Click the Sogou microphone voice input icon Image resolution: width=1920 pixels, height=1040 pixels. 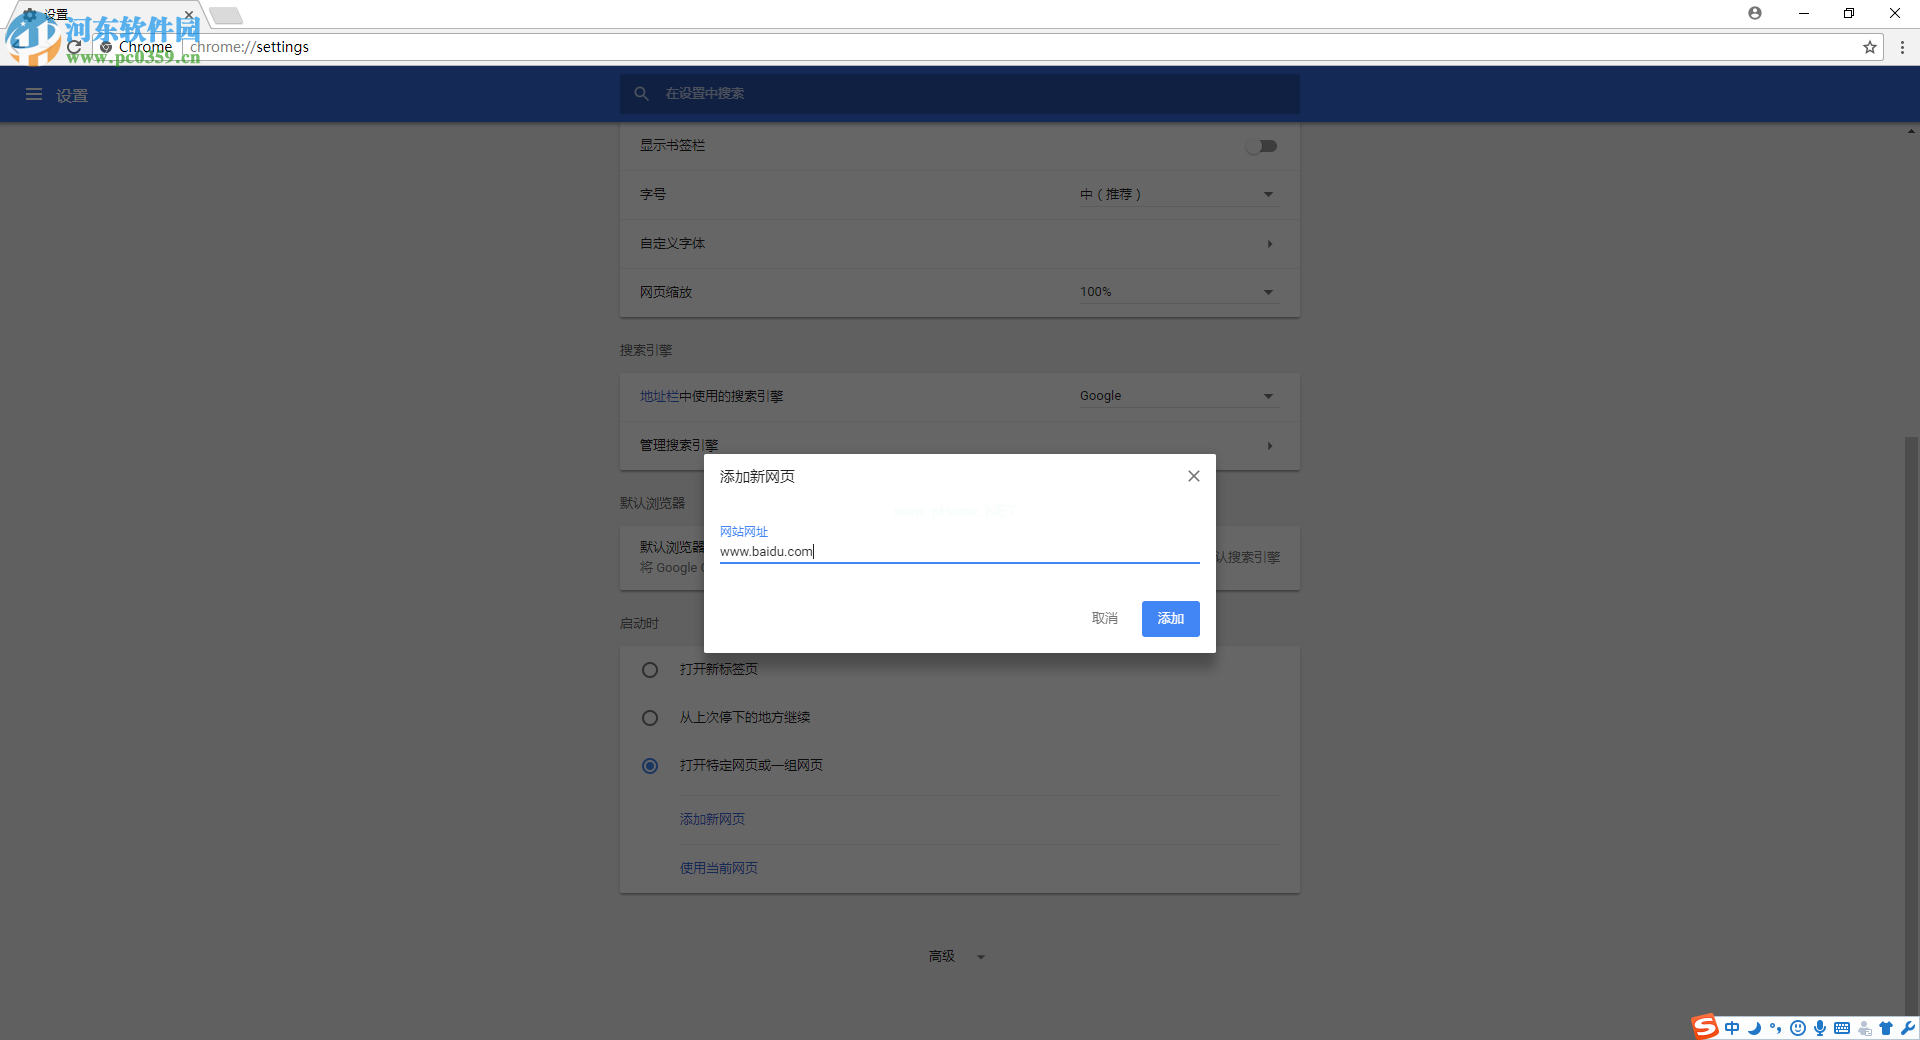(1820, 1028)
